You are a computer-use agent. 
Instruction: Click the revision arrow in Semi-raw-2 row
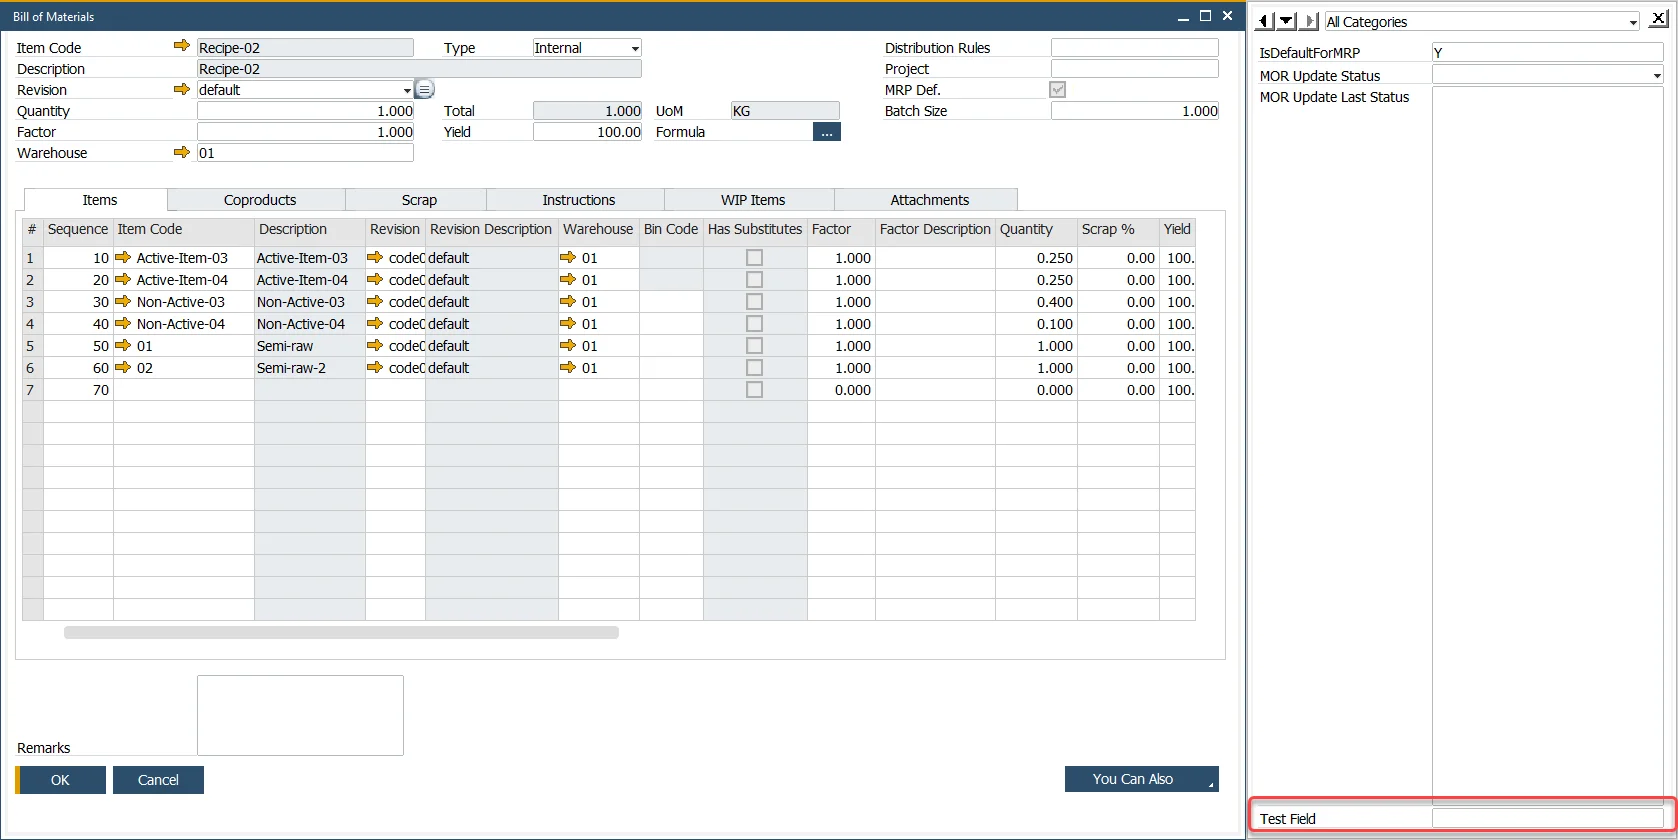coord(375,367)
